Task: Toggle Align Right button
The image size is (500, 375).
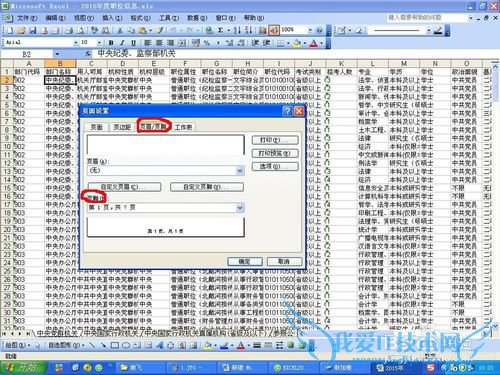Action: (170, 43)
